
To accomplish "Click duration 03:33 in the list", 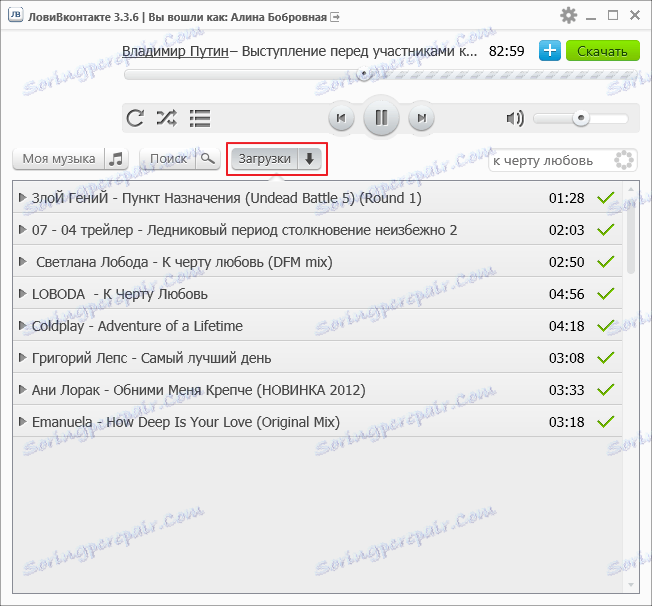I will pos(566,390).
